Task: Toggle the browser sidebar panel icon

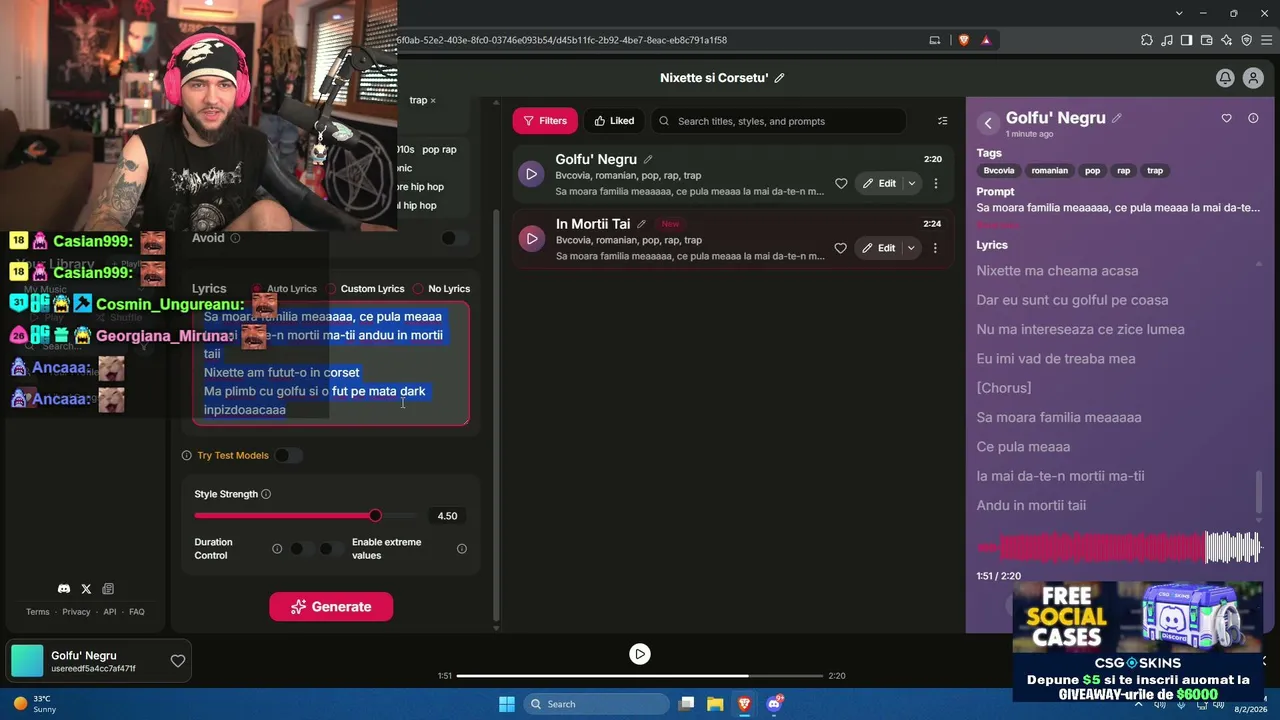Action: point(1186,40)
